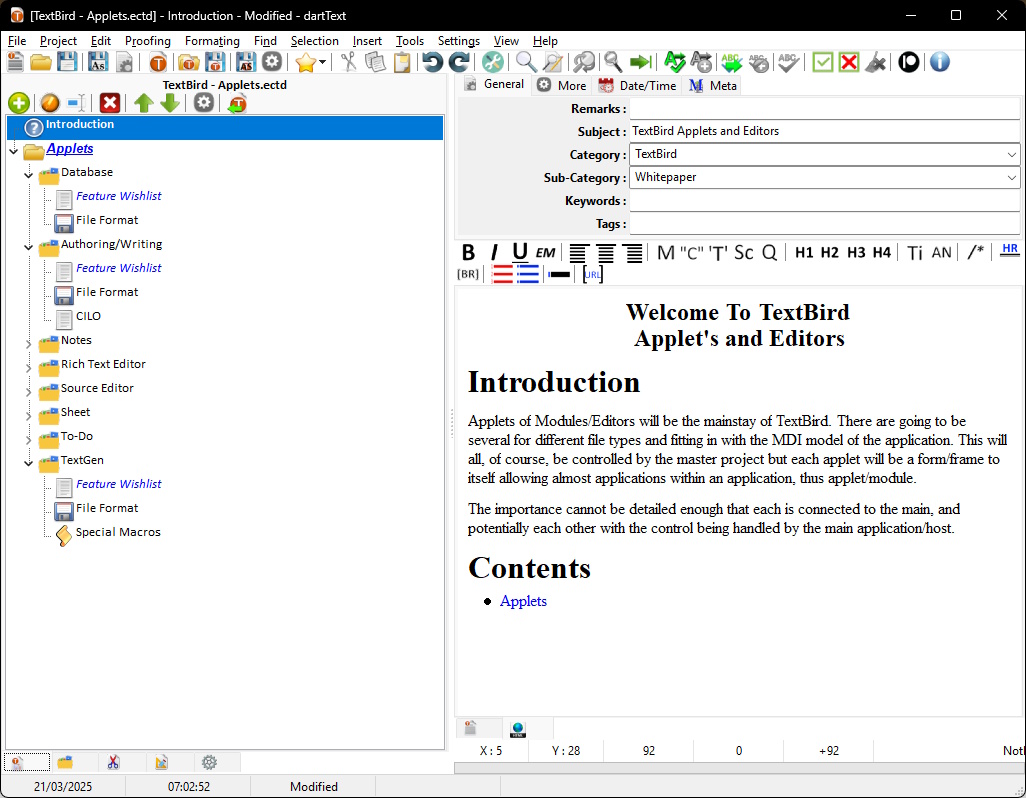Collapse the top-level Applets folder node
The image size is (1026, 798).
coord(14,150)
